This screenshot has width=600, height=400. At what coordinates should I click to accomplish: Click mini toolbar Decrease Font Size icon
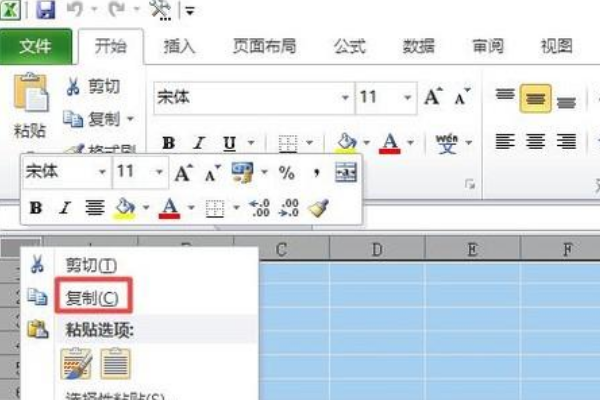[x=212, y=173]
